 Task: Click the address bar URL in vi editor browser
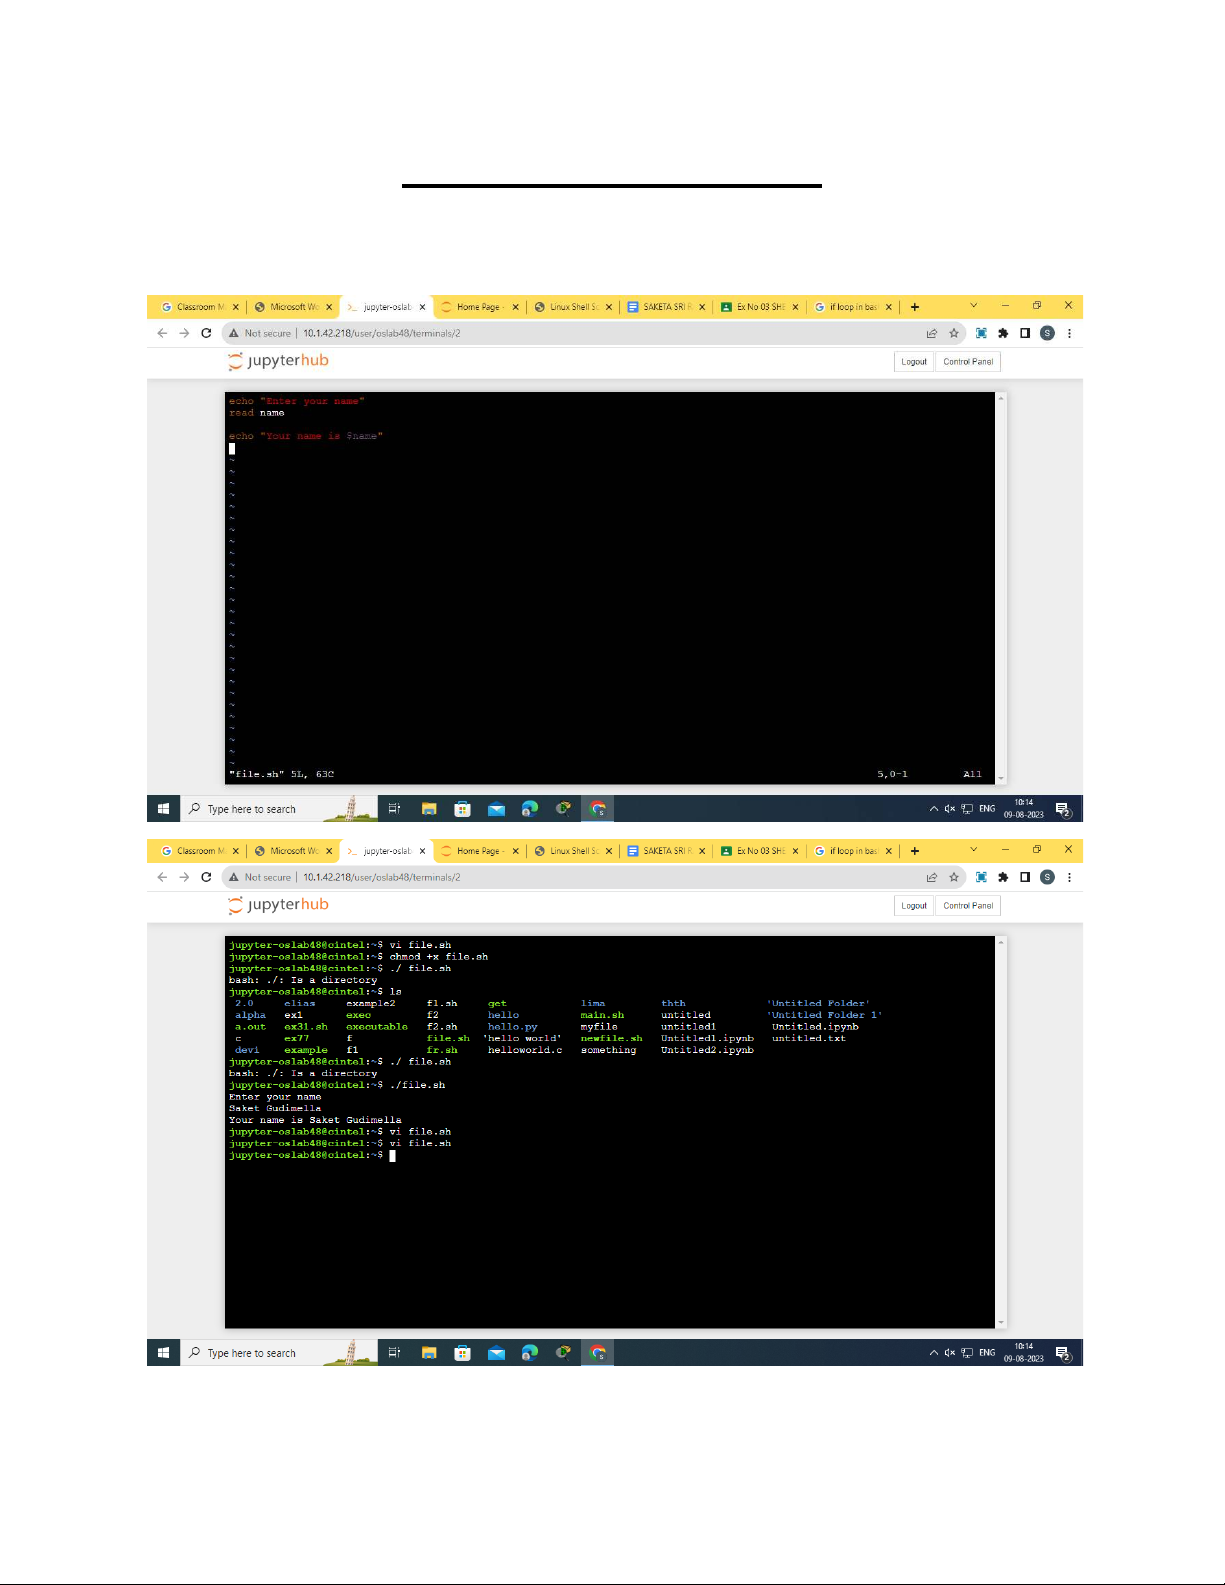click(382, 333)
